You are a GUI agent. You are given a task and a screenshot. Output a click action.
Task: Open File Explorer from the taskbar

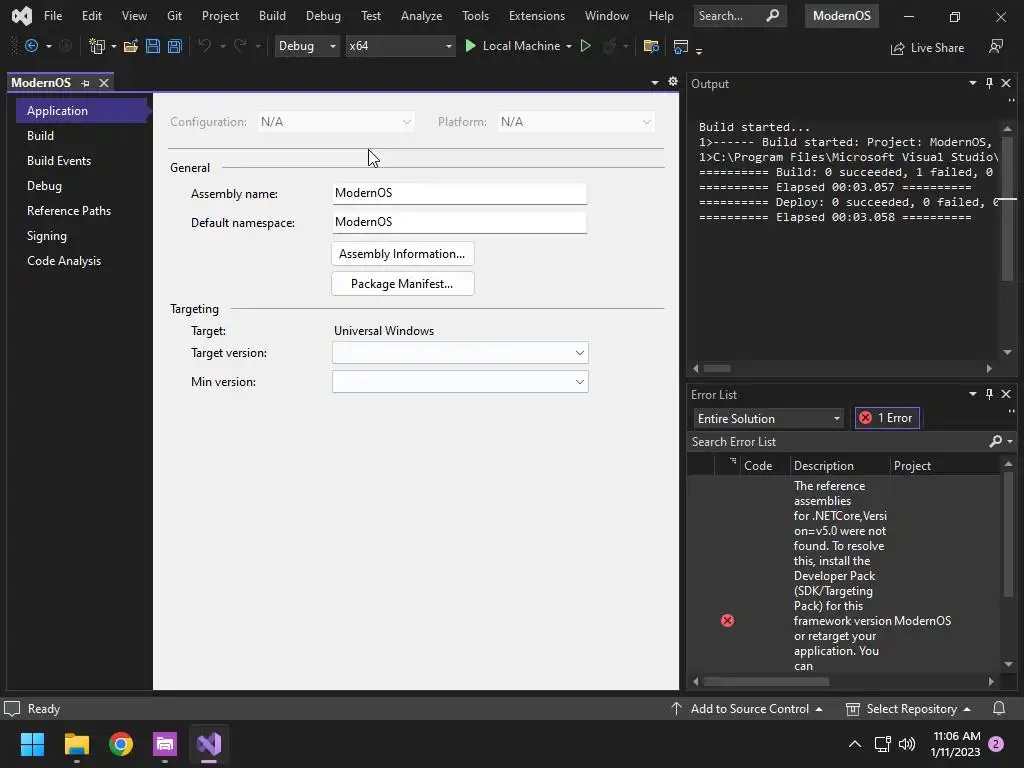point(76,744)
